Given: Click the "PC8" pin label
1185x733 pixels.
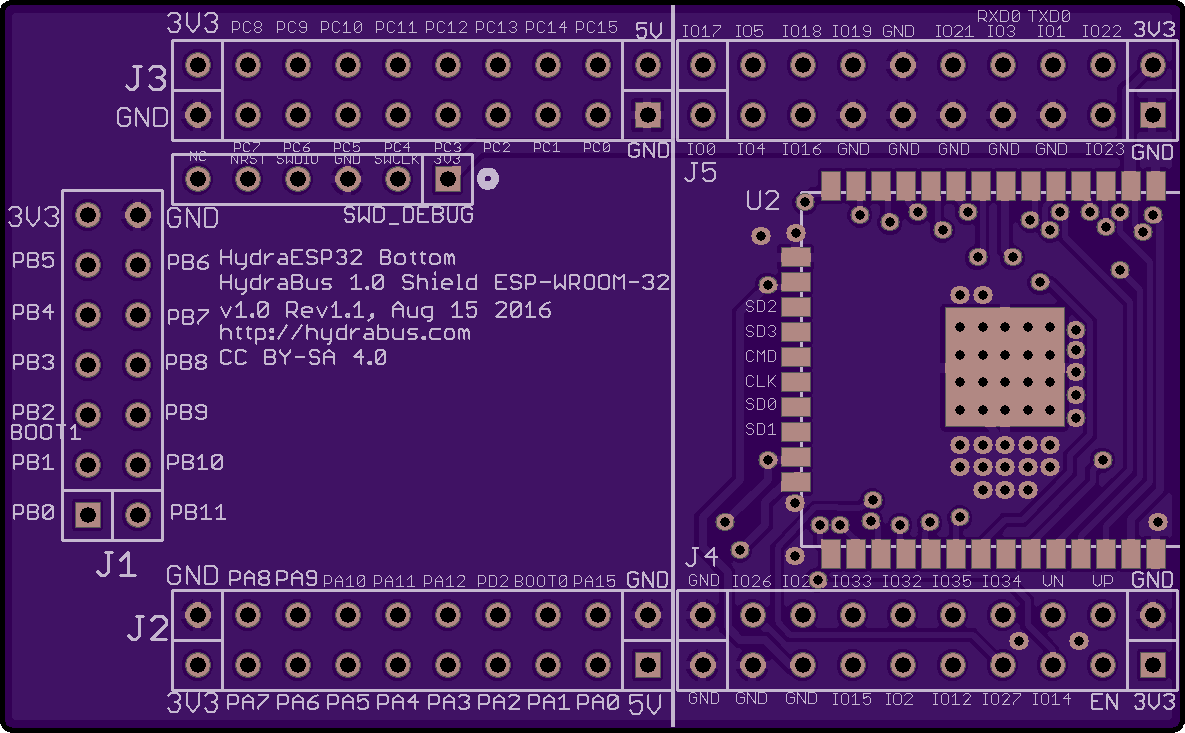Looking at the screenshot, I should point(246,27).
